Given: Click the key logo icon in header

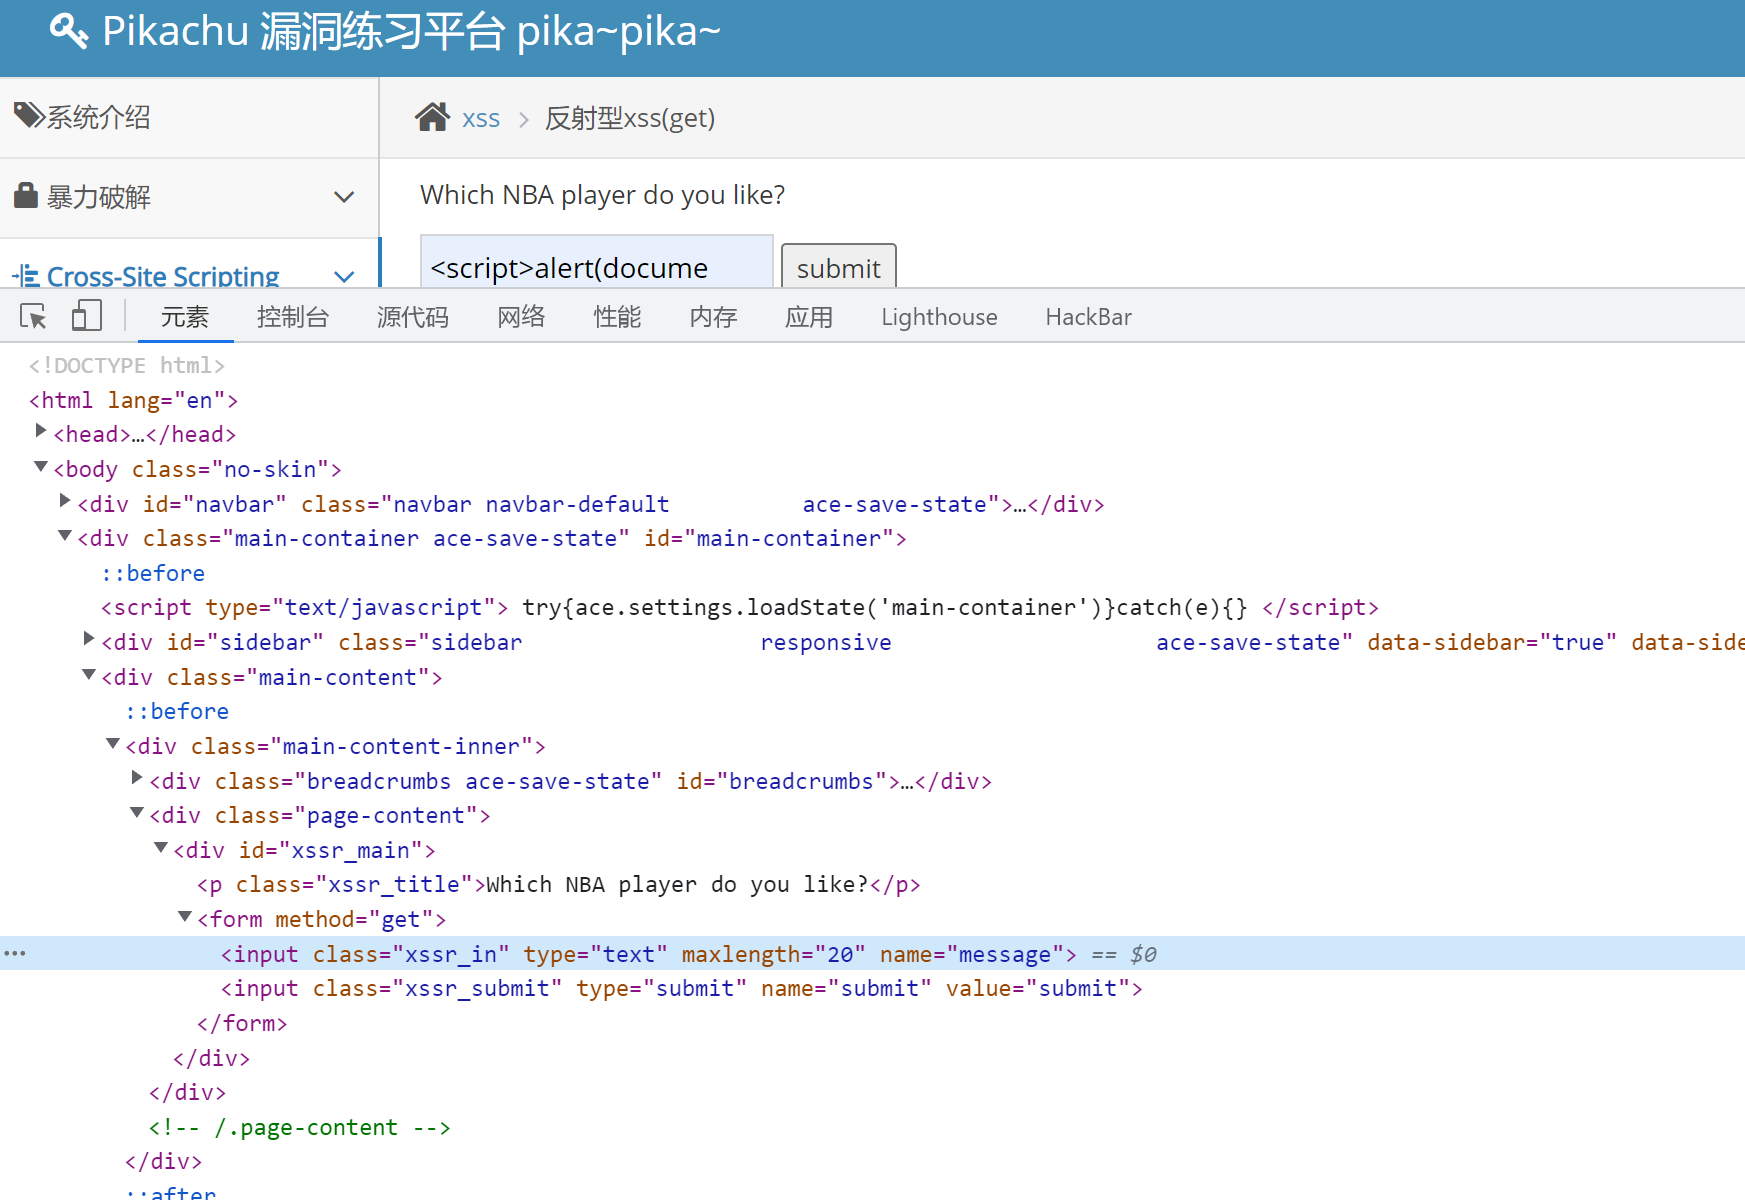Looking at the screenshot, I should (x=69, y=31).
